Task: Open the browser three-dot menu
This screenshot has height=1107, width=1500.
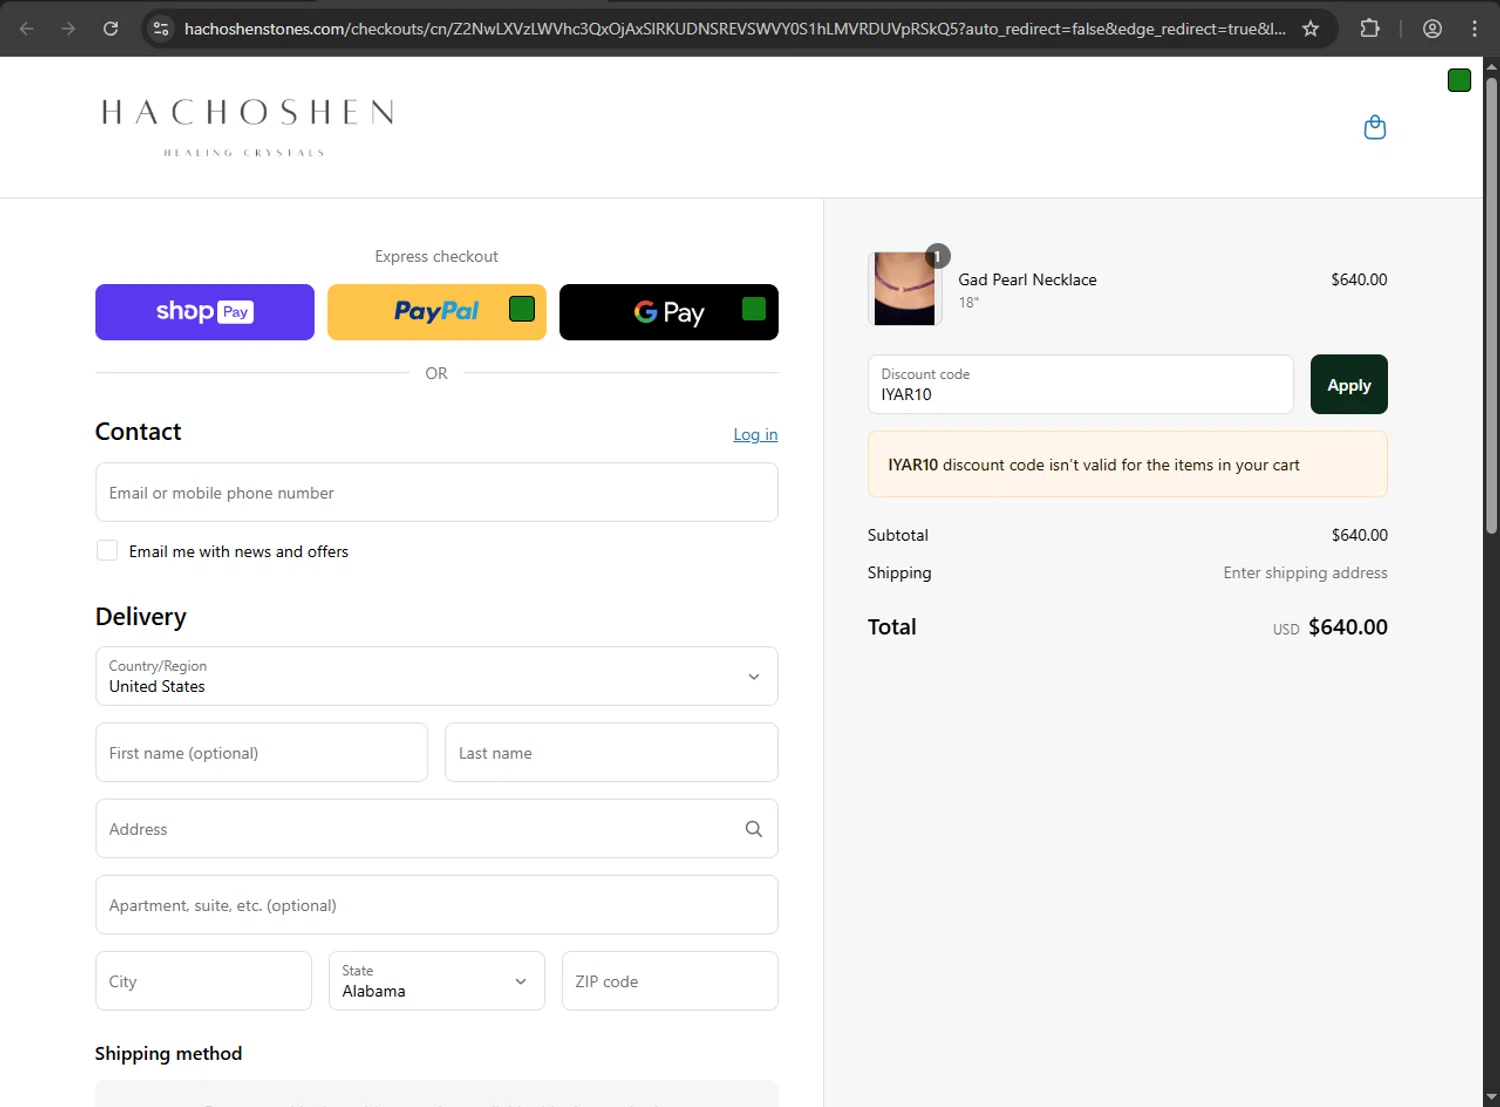Action: [1474, 28]
